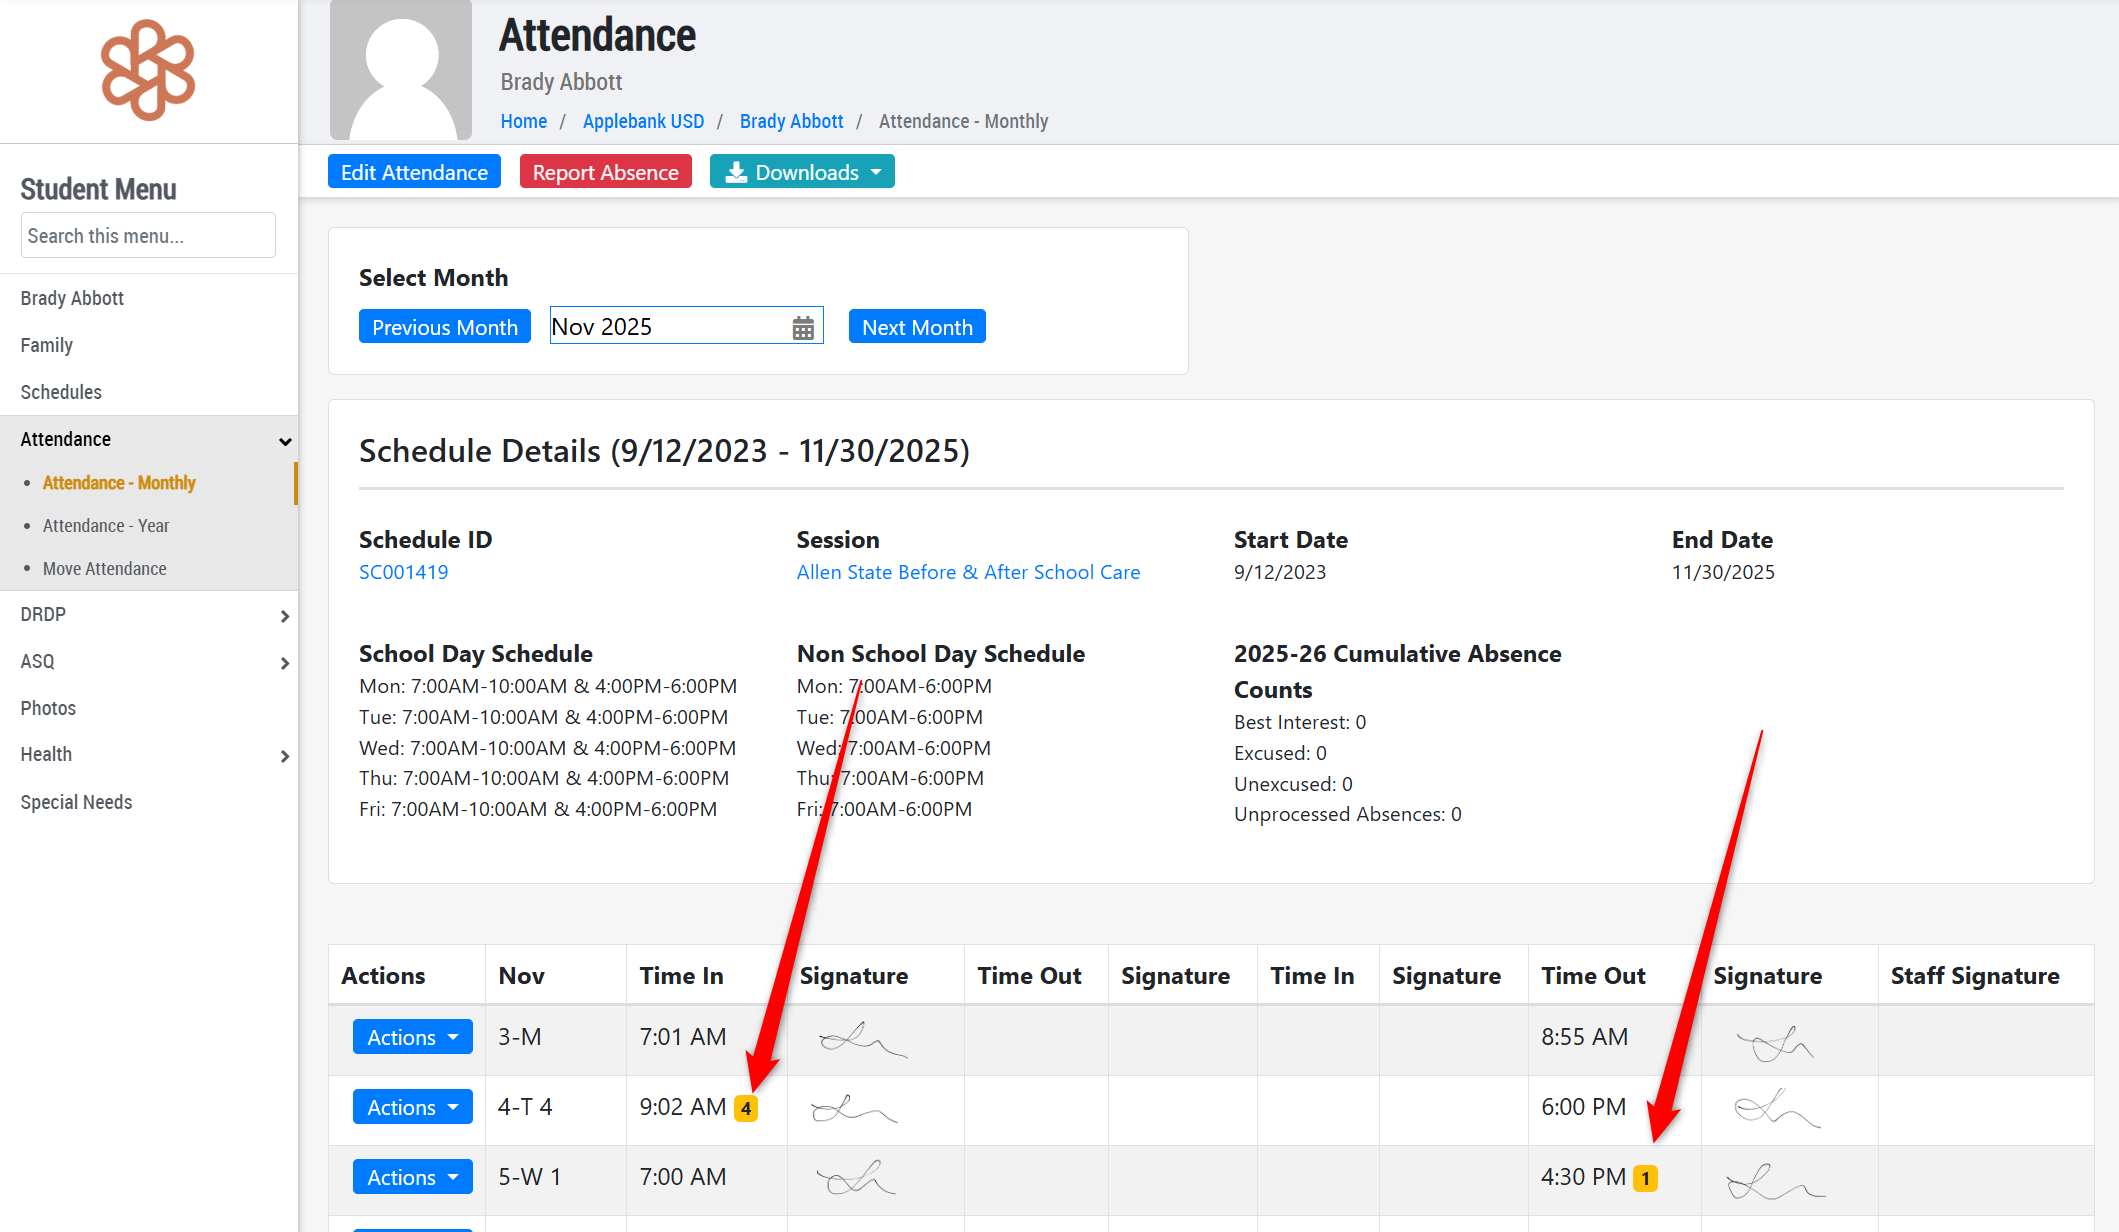This screenshot has width=2119, height=1232.
Task: Open the Downloads dropdown menu
Action: tap(802, 172)
